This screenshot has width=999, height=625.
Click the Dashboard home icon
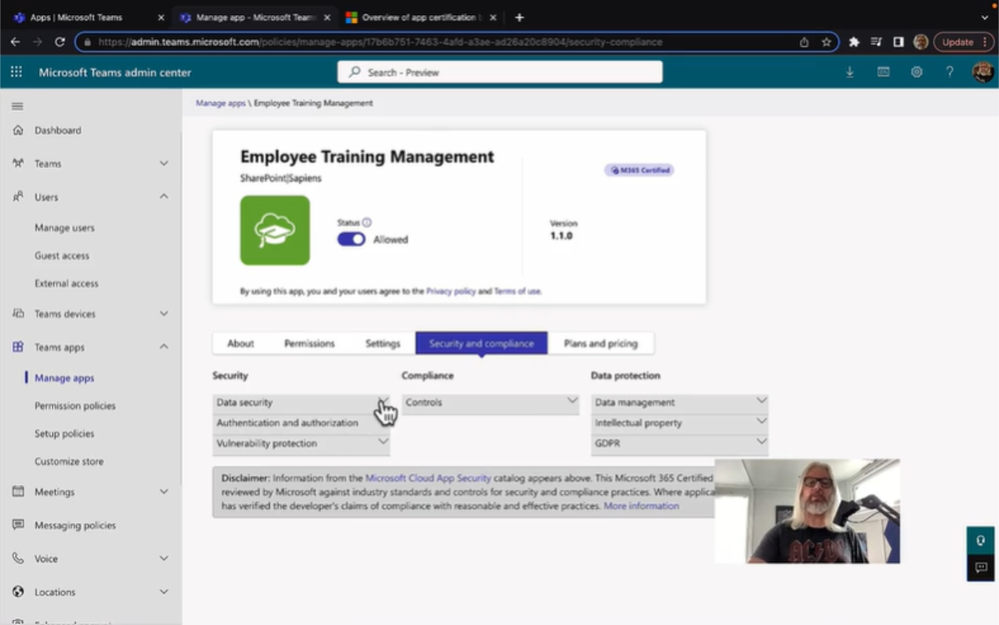point(18,130)
